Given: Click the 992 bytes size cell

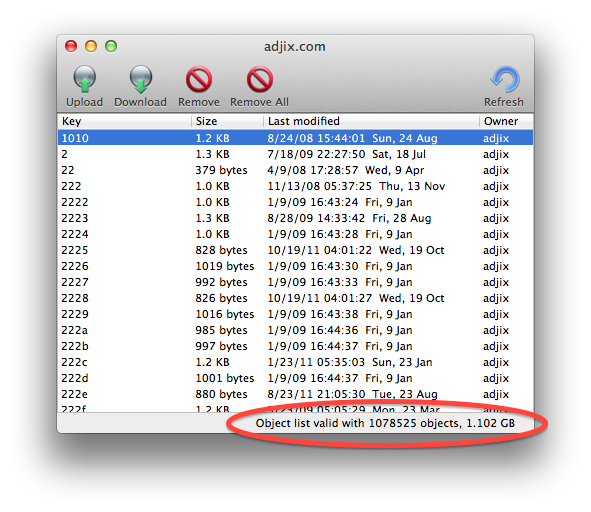Looking at the screenshot, I should 221,282.
